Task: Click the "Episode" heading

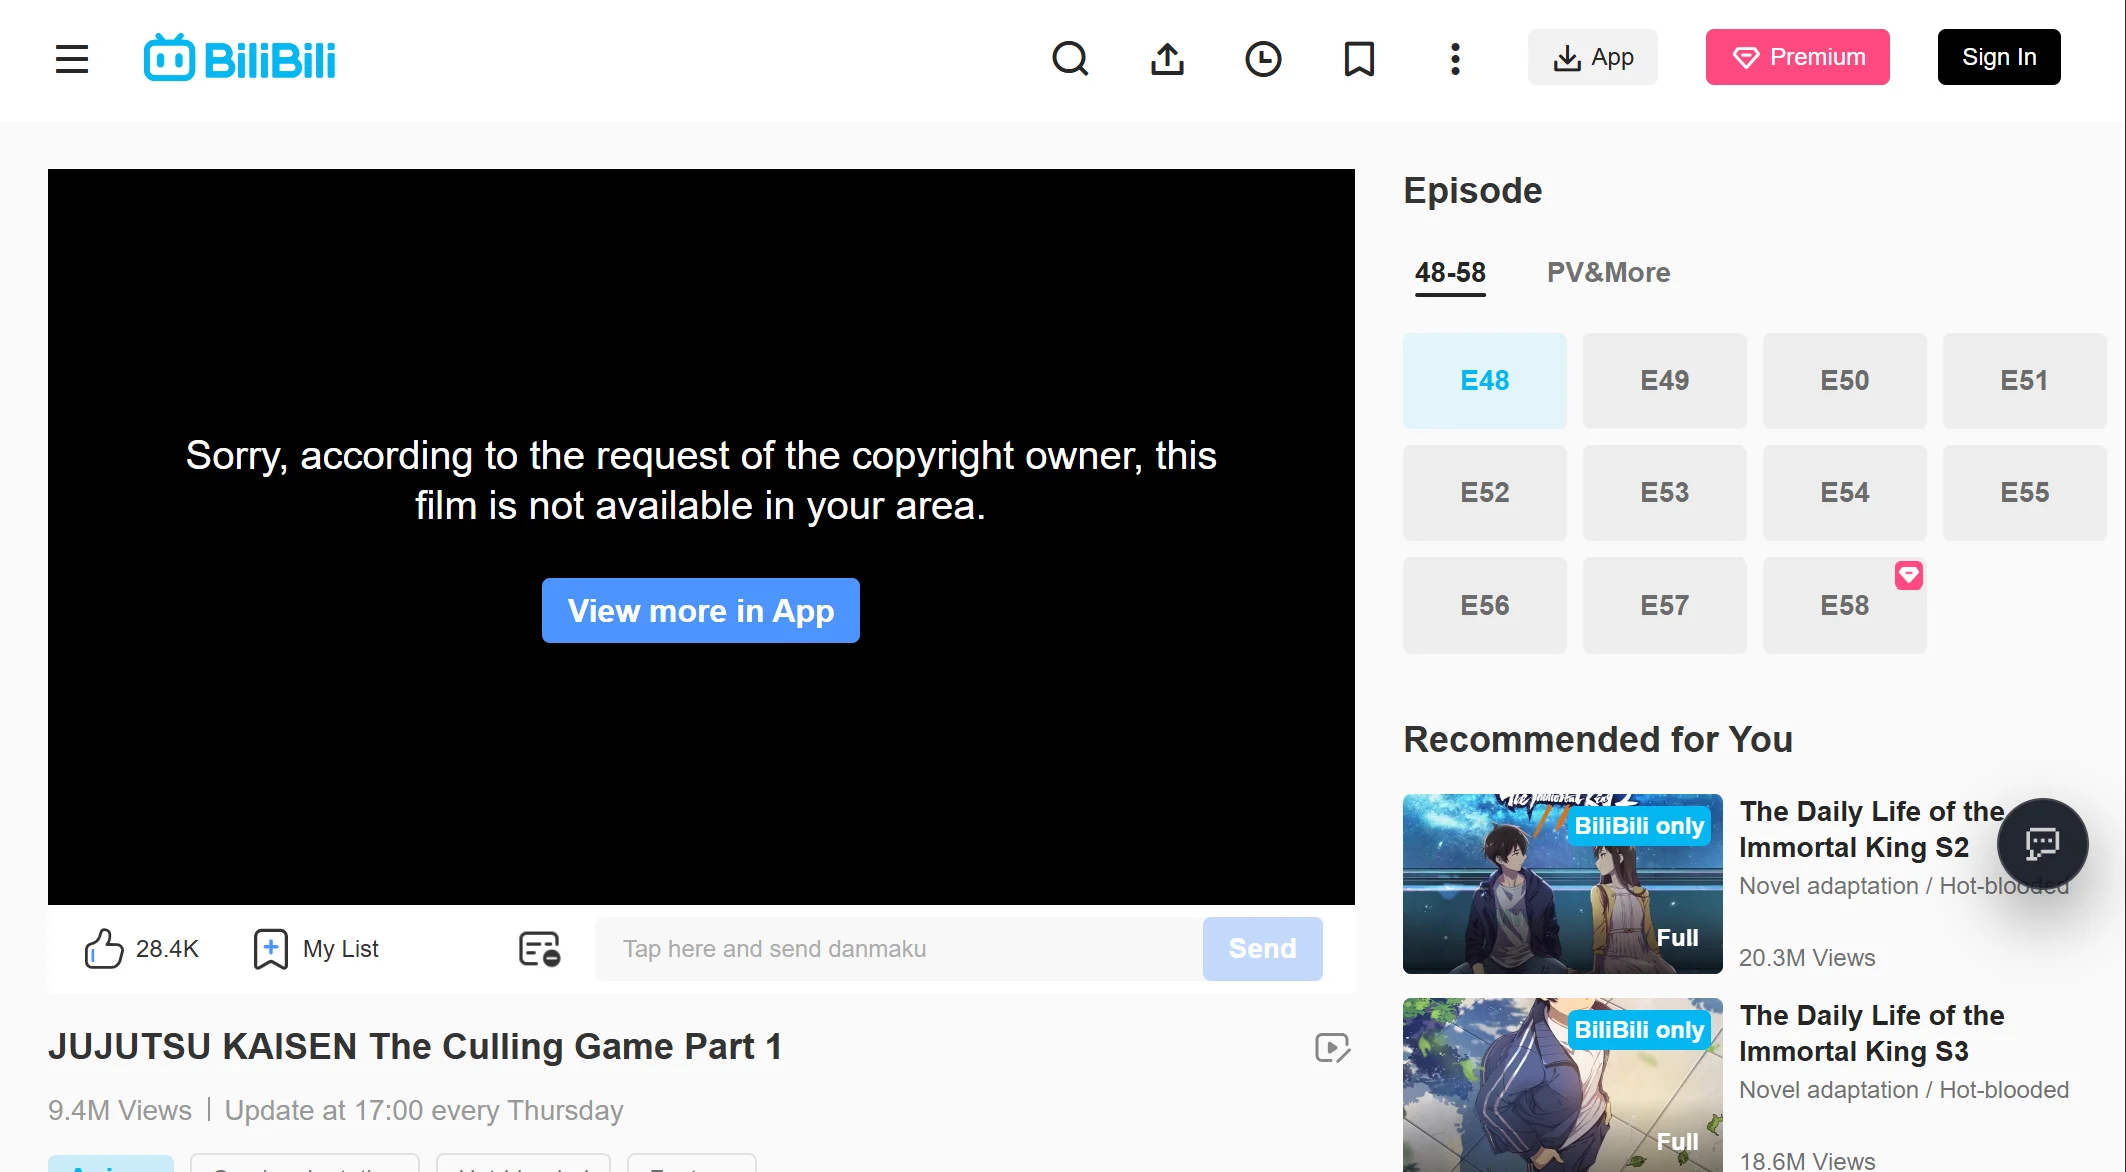Action: [1472, 190]
